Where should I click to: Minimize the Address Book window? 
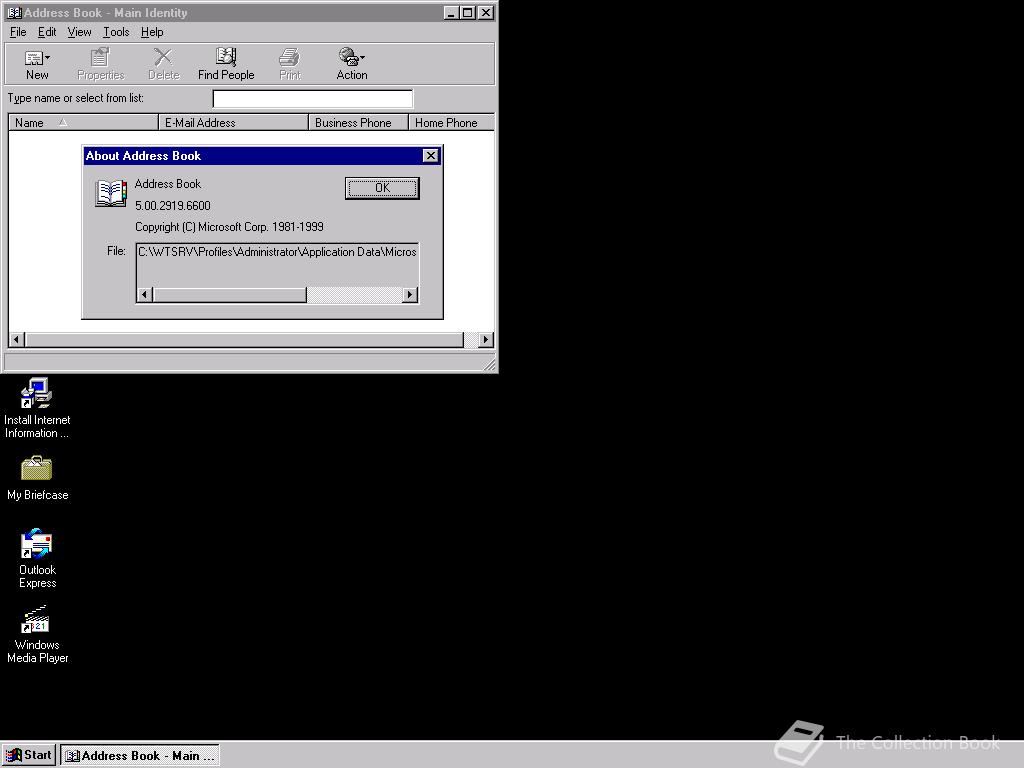click(451, 12)
